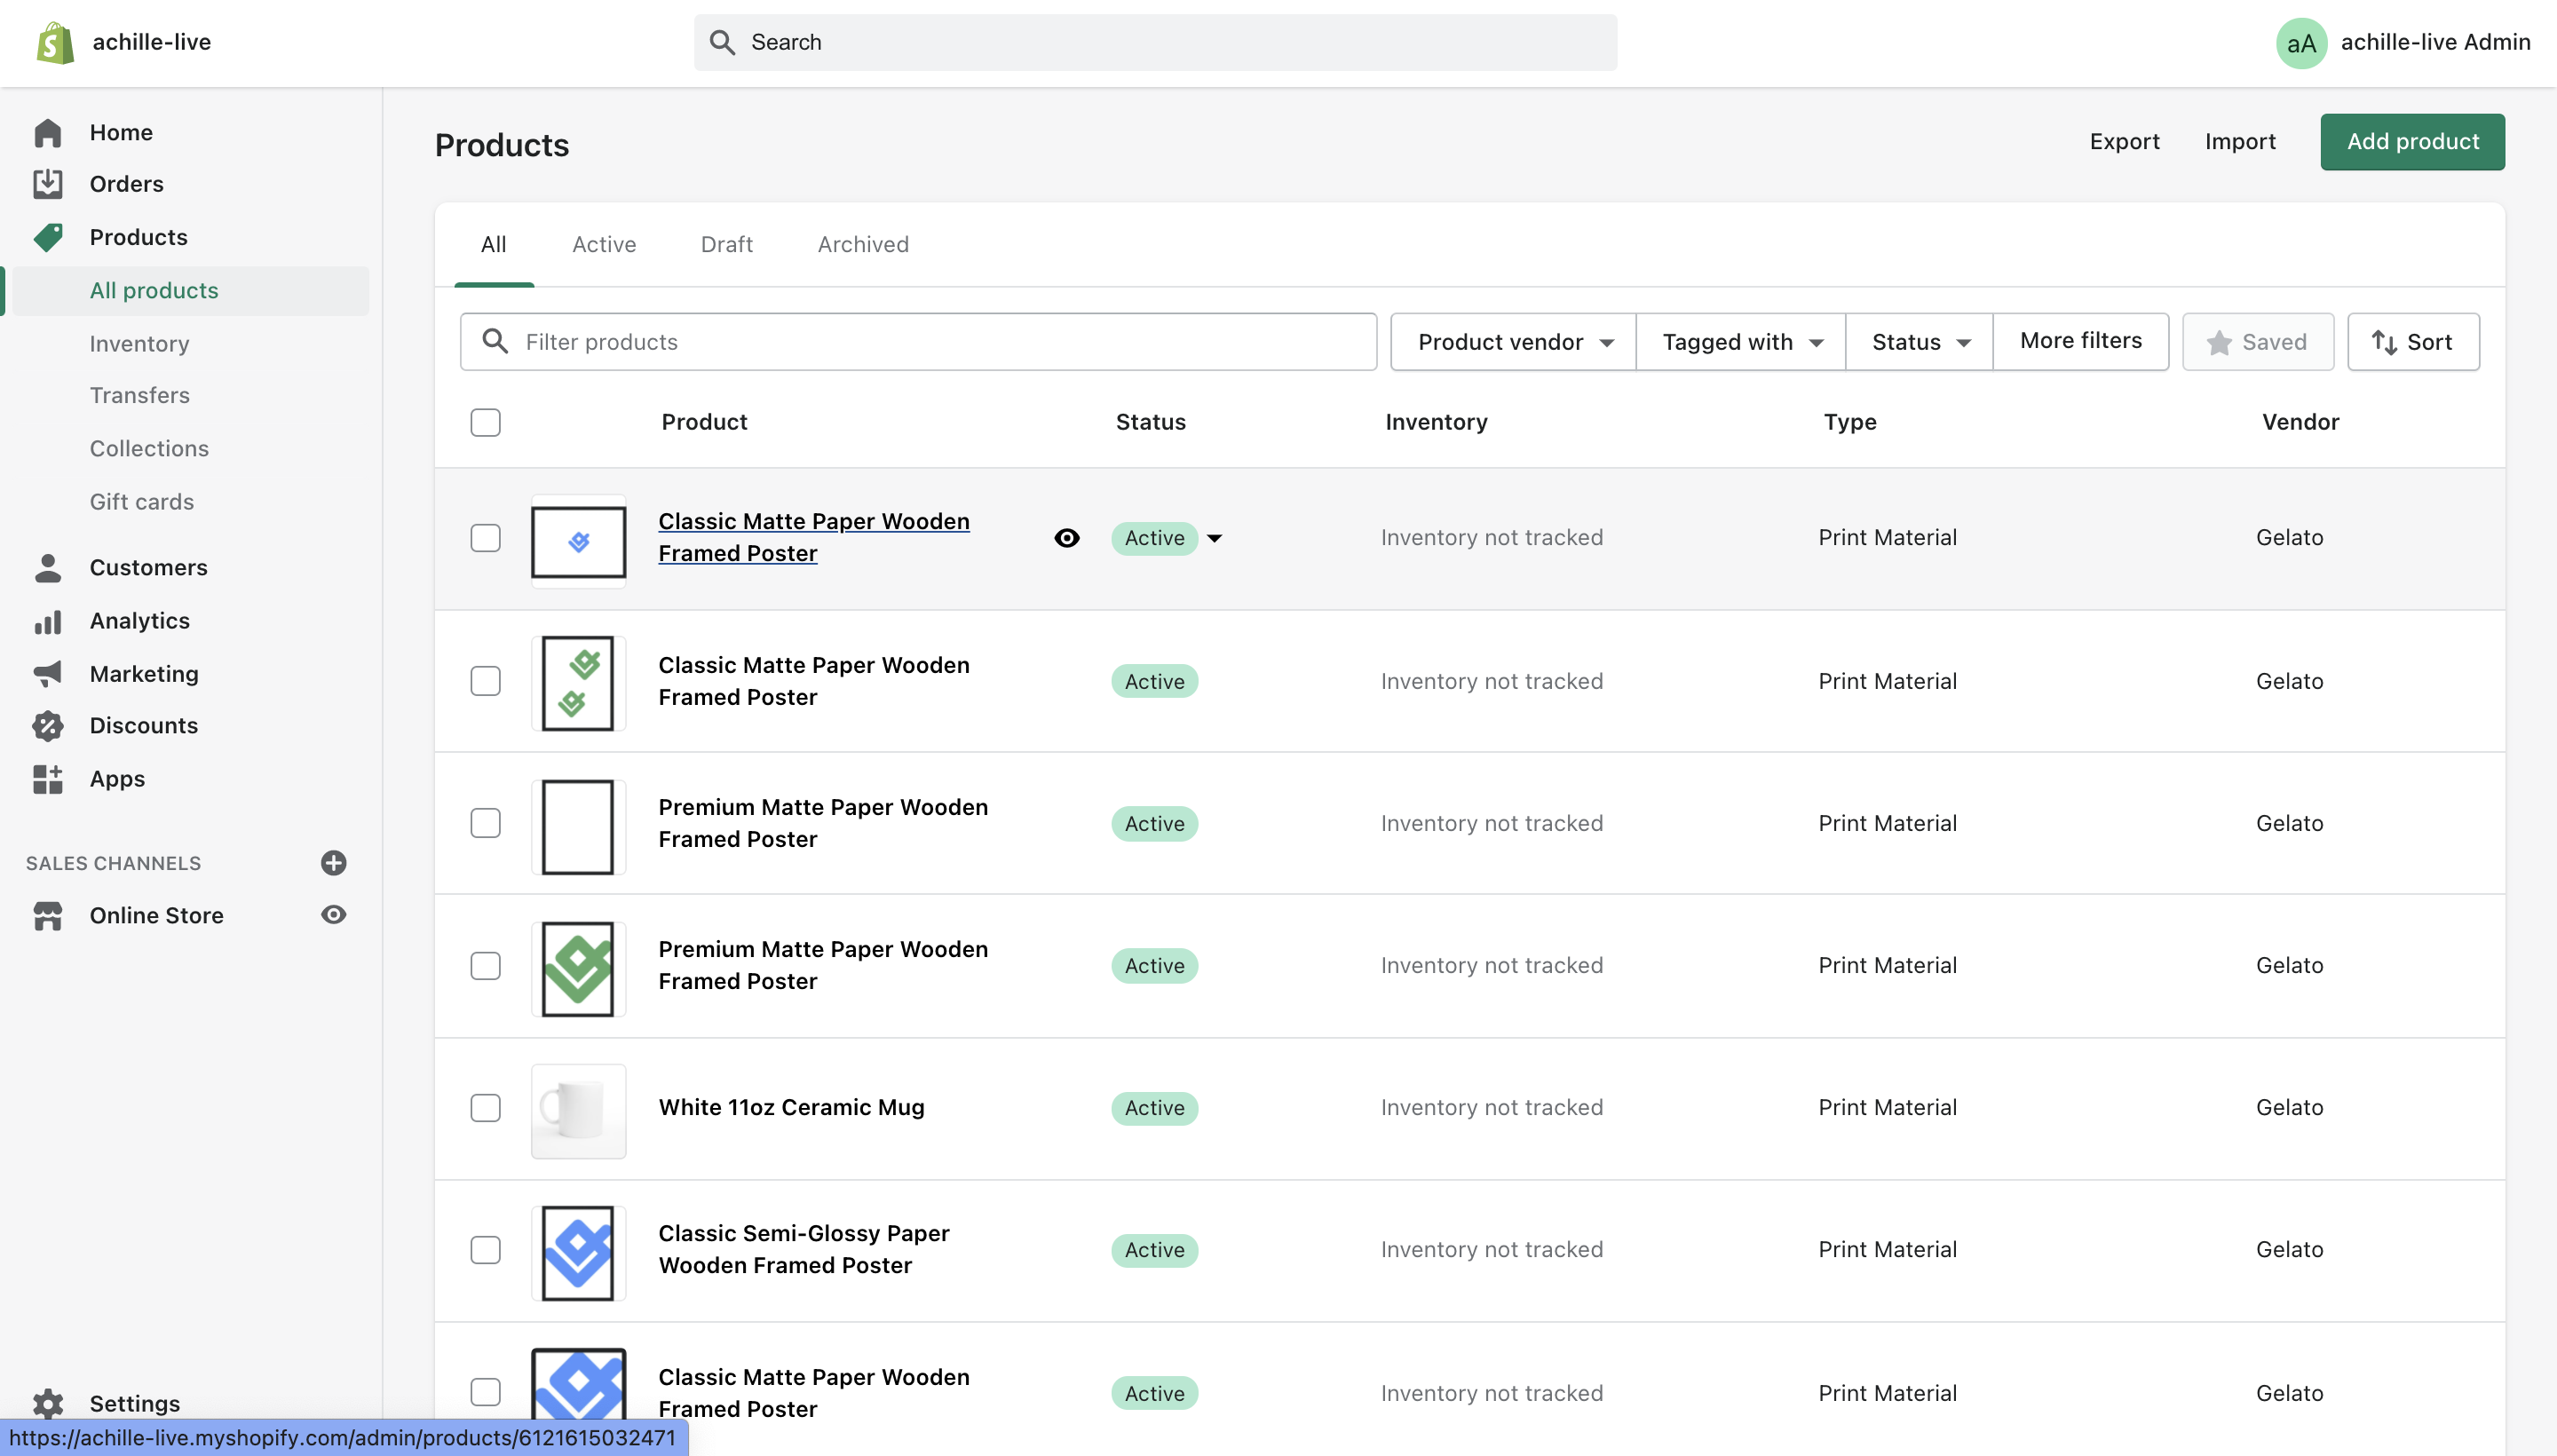Viewport: 2557px width, 1456px height.
Task: Expand the Product vendor filter dropdown
Action: [x=1514, y=342]
